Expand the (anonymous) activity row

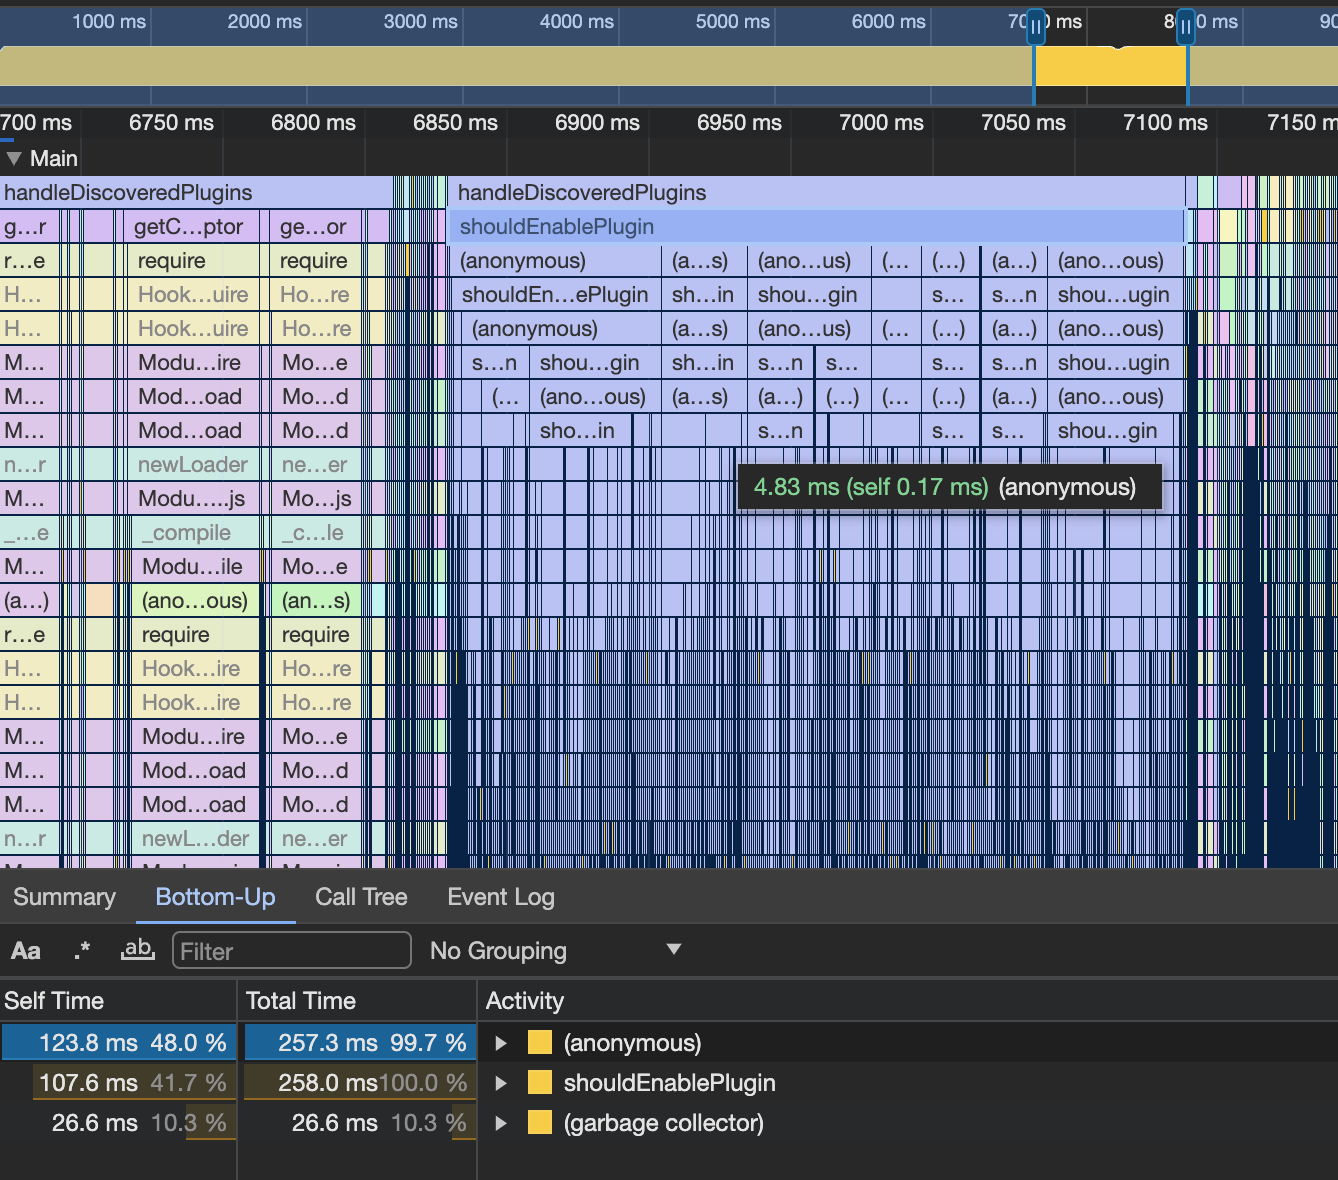click(501, 1043)
